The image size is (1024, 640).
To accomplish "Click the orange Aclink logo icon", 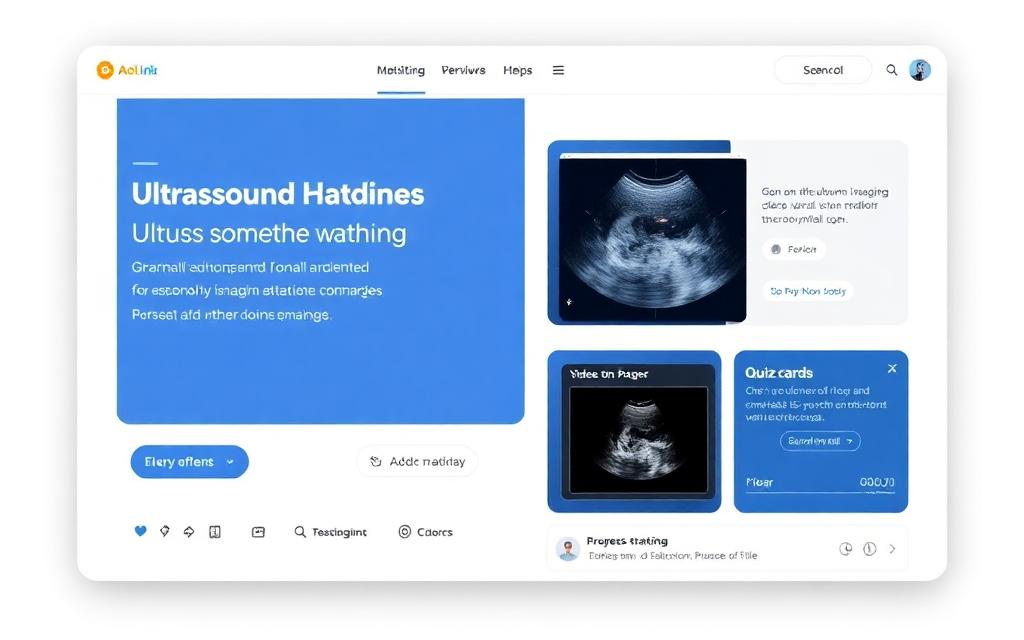I will pyautogui.click(x=104, y=70).
